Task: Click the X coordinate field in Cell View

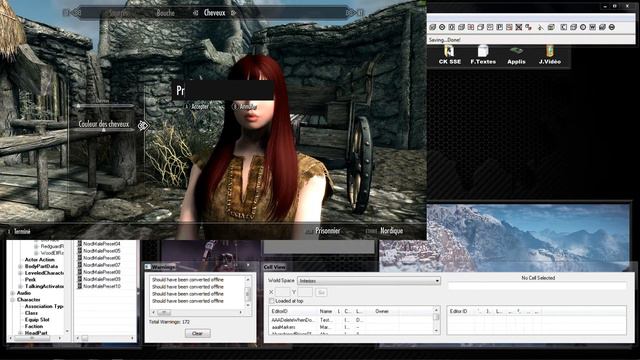Action: pos(282,292)
